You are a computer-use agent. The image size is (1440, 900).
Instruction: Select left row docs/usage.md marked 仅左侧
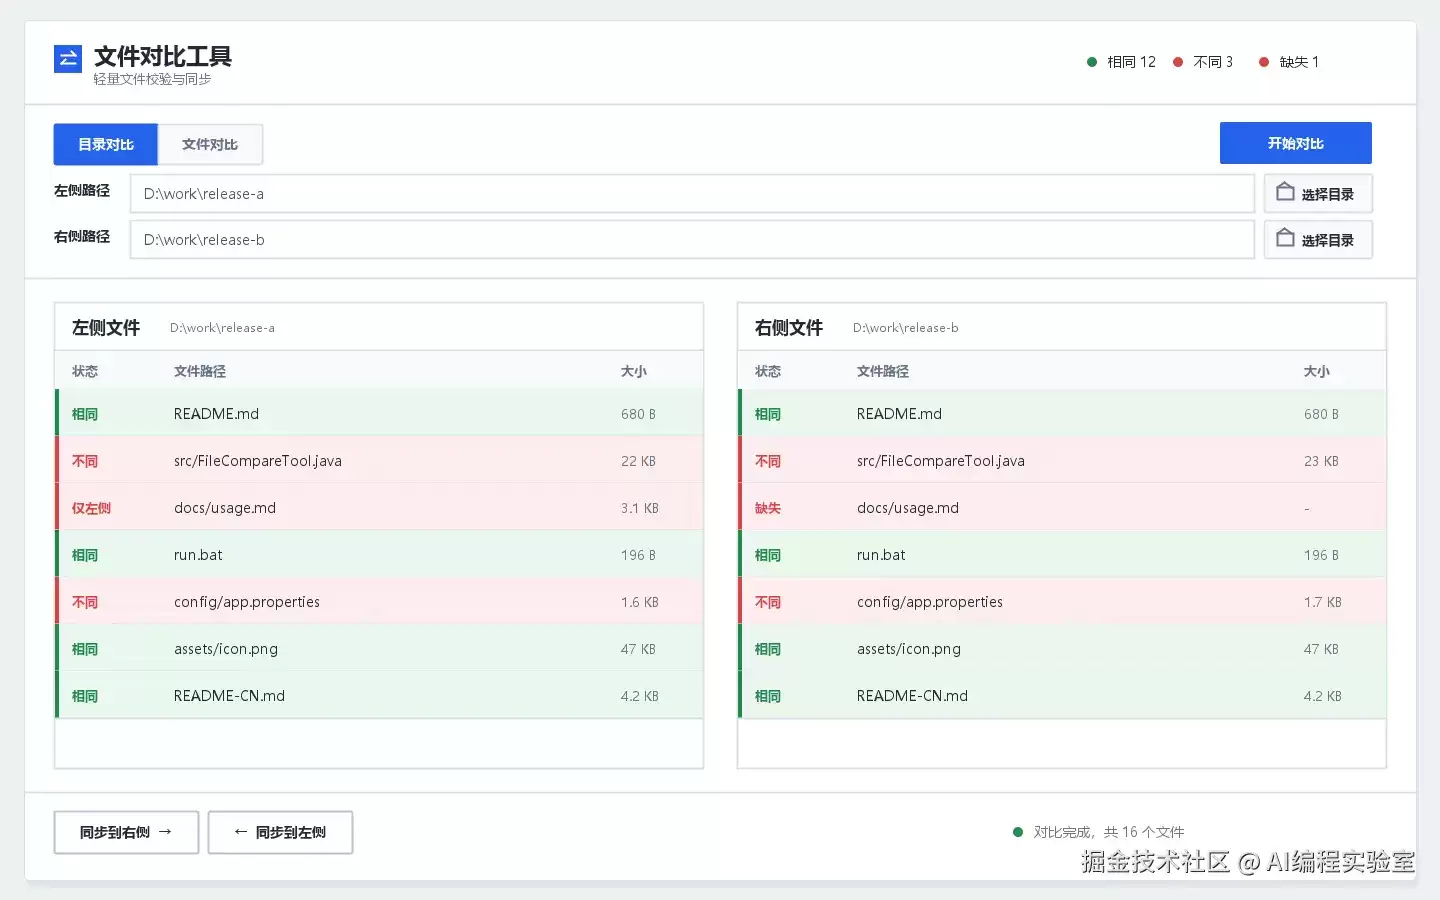click(379, 508)
